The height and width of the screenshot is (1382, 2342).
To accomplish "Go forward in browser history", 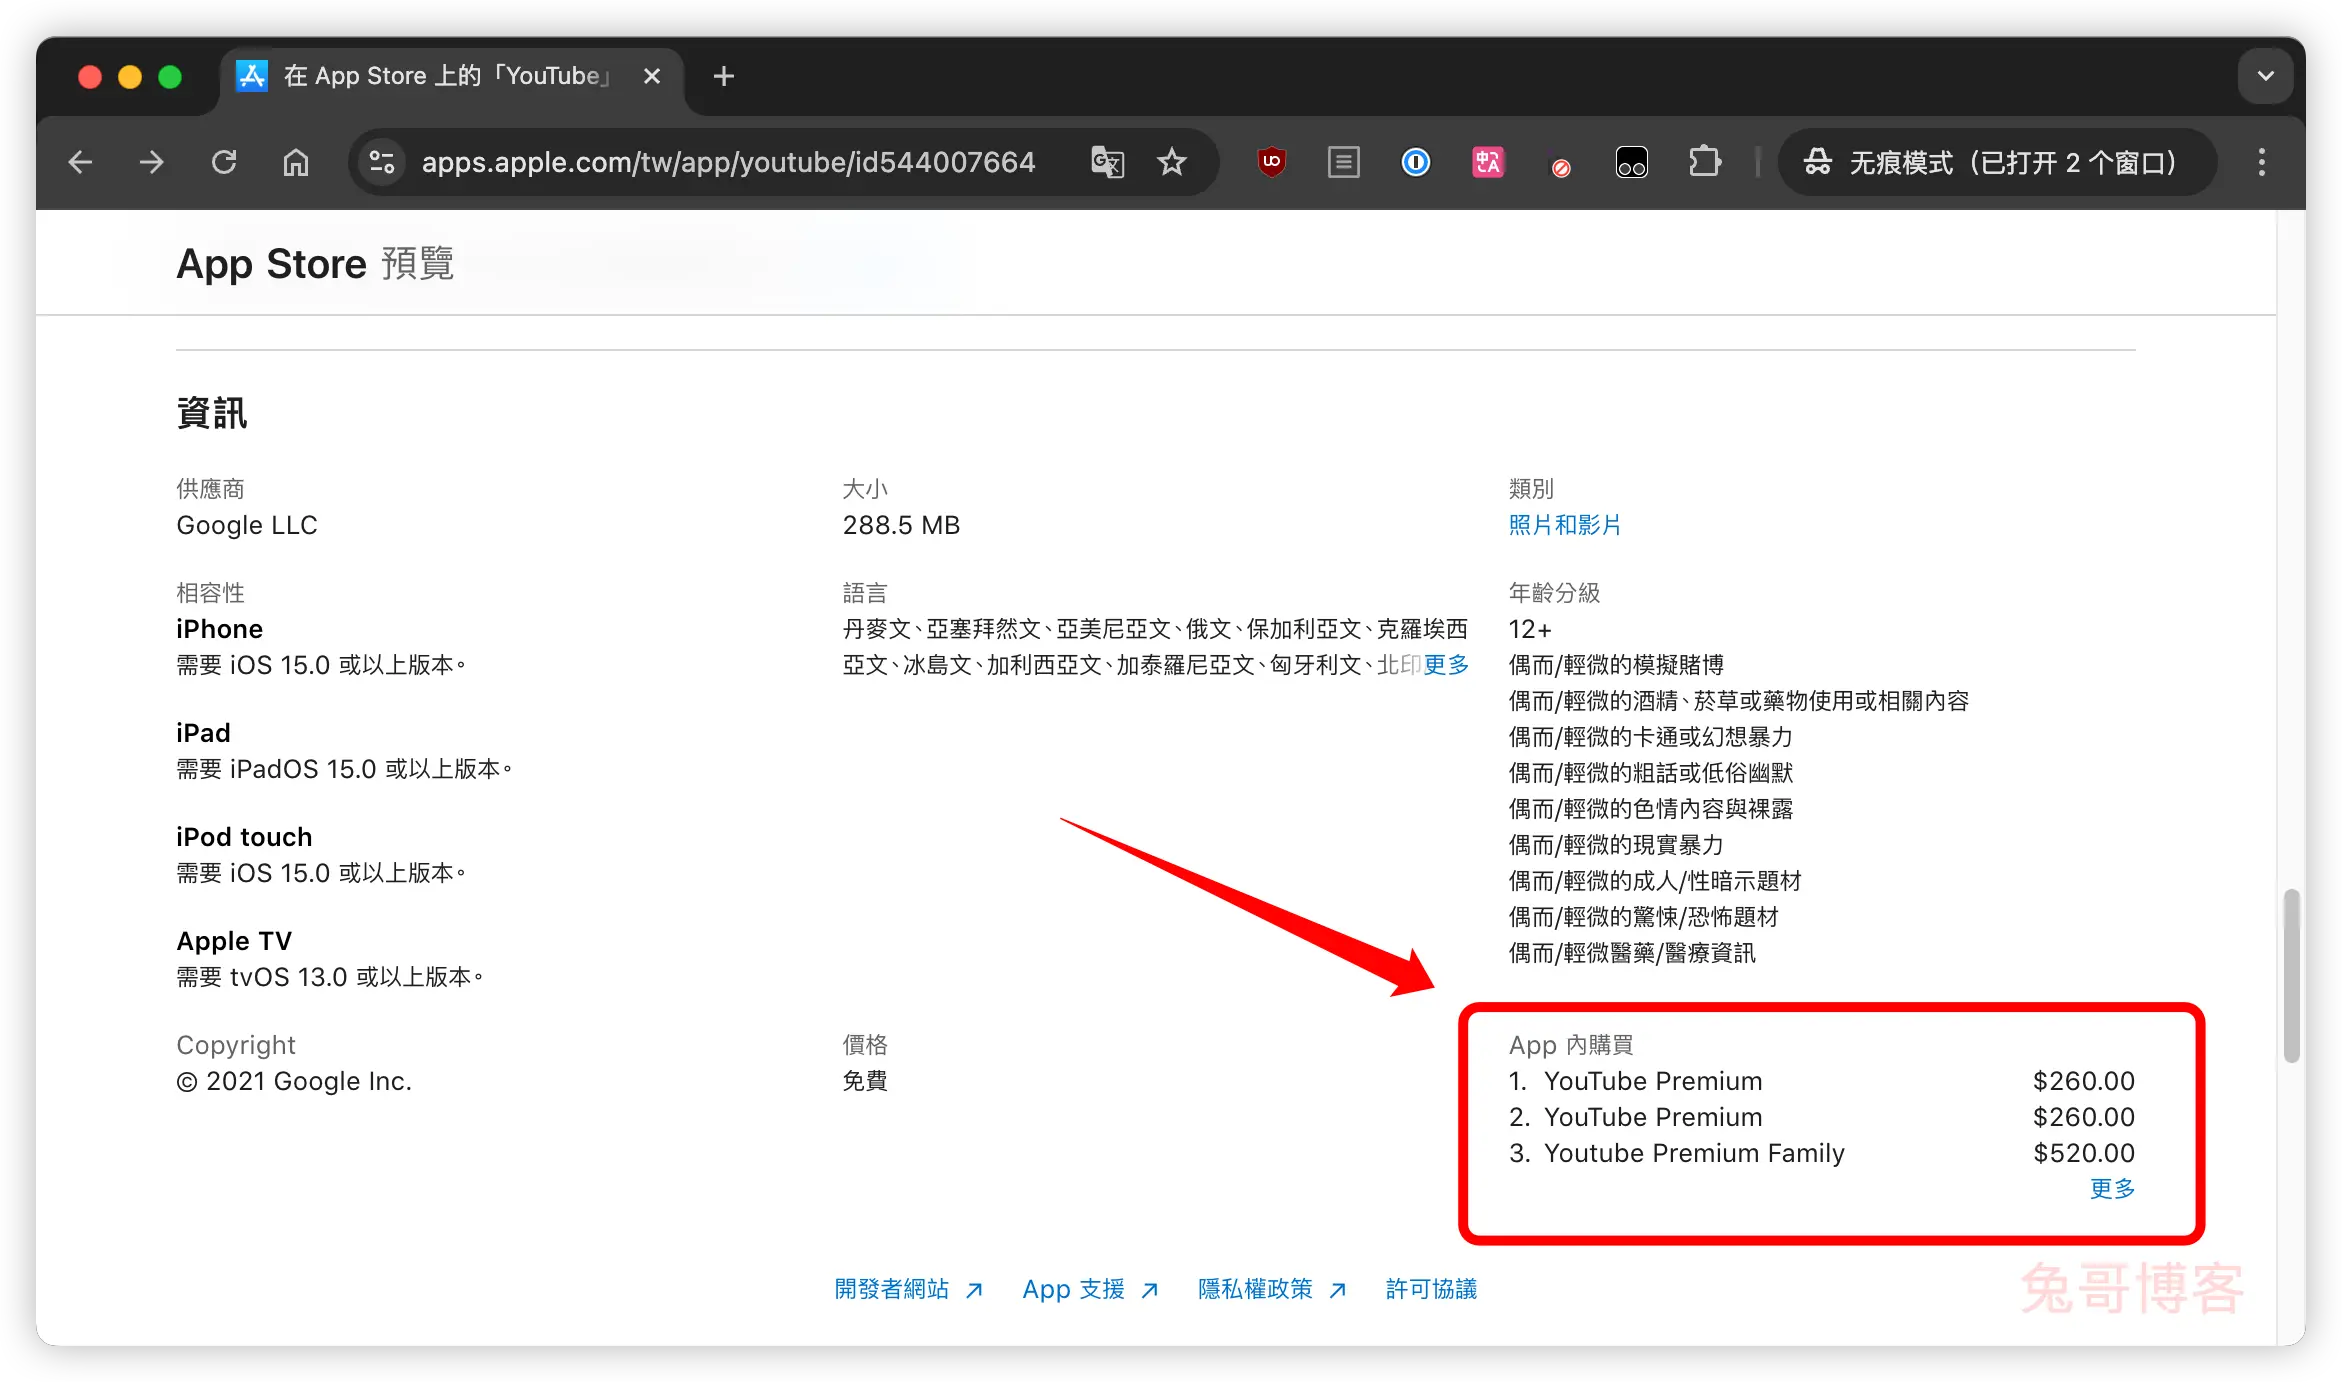I will tap(152, 162).
